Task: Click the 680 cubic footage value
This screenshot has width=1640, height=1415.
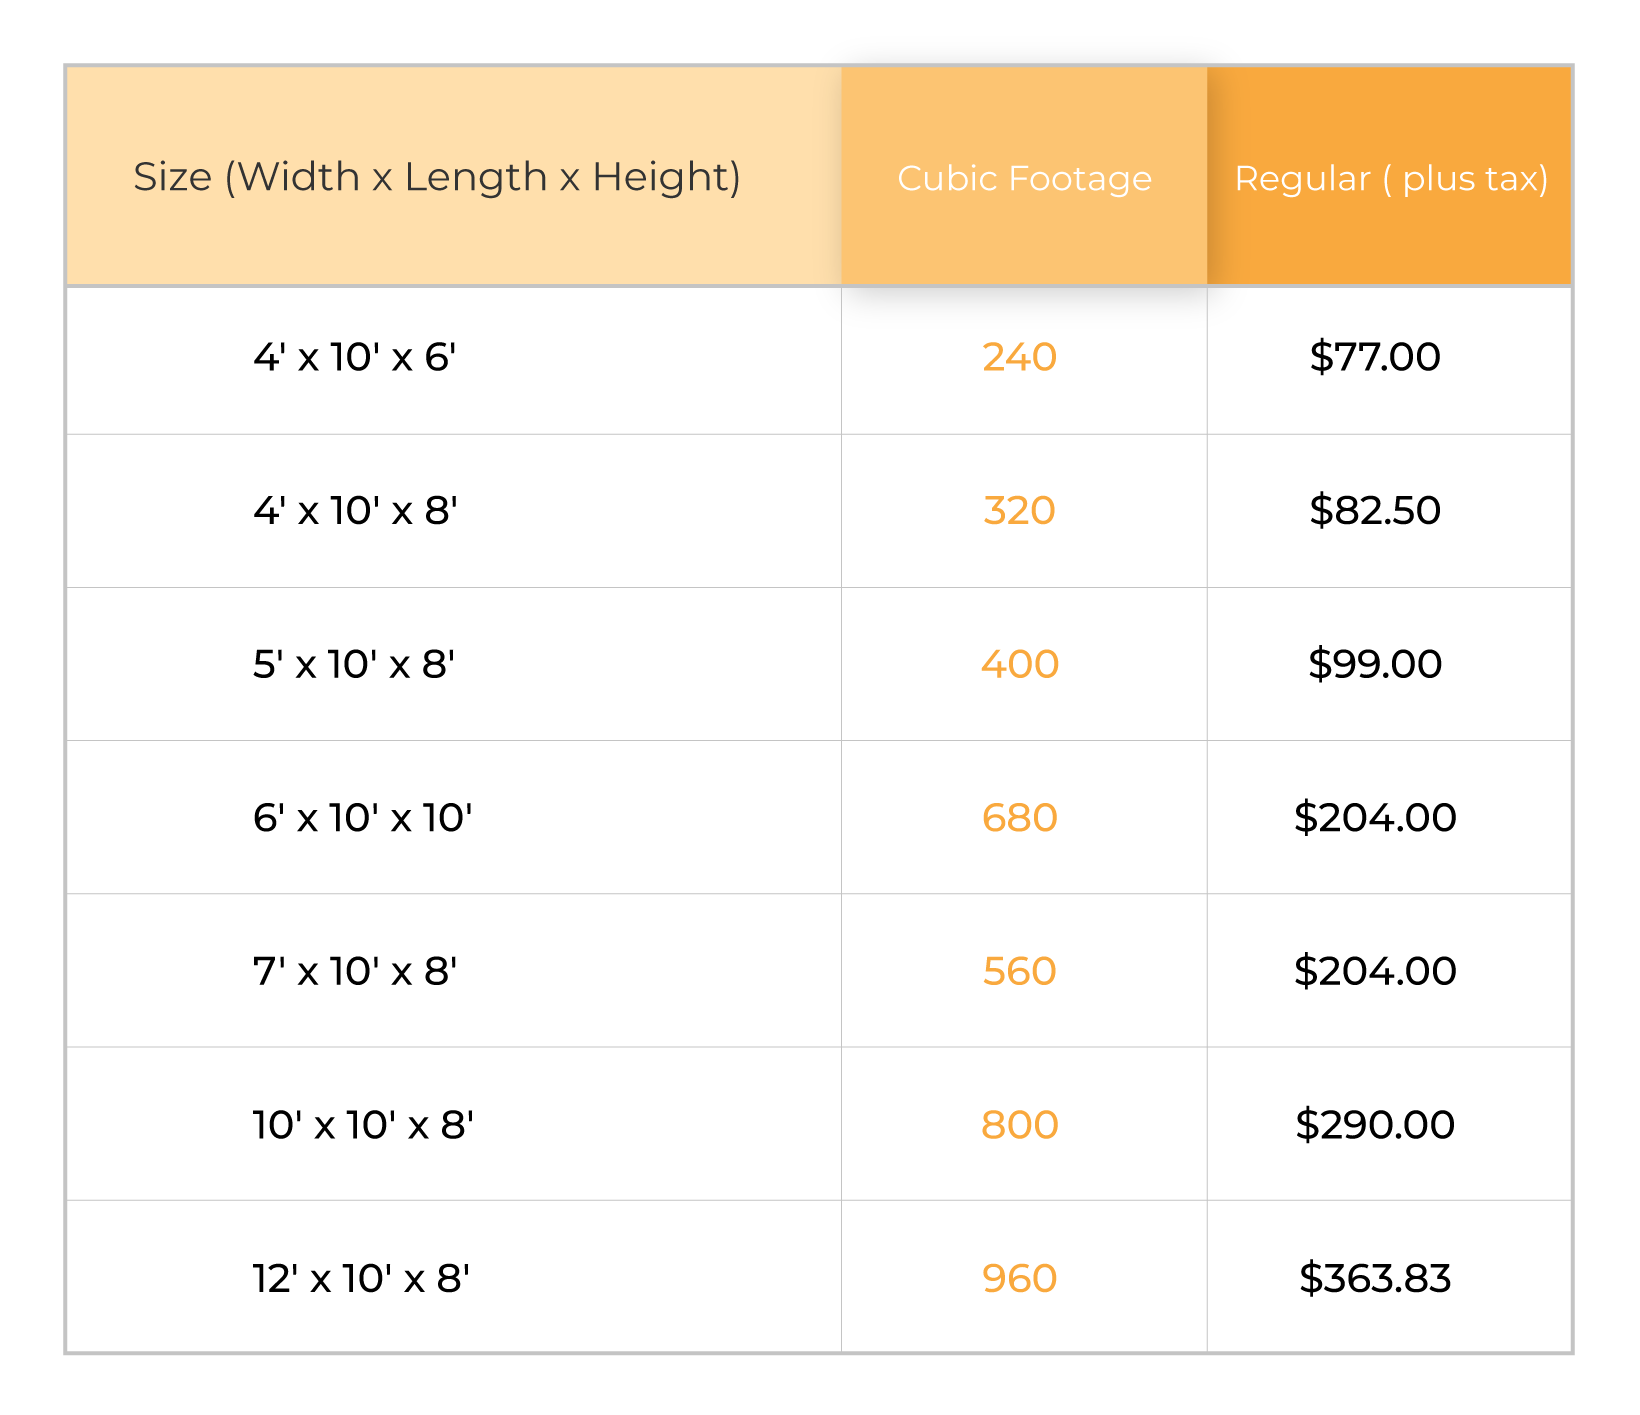Action: [x=1019, y=818]
